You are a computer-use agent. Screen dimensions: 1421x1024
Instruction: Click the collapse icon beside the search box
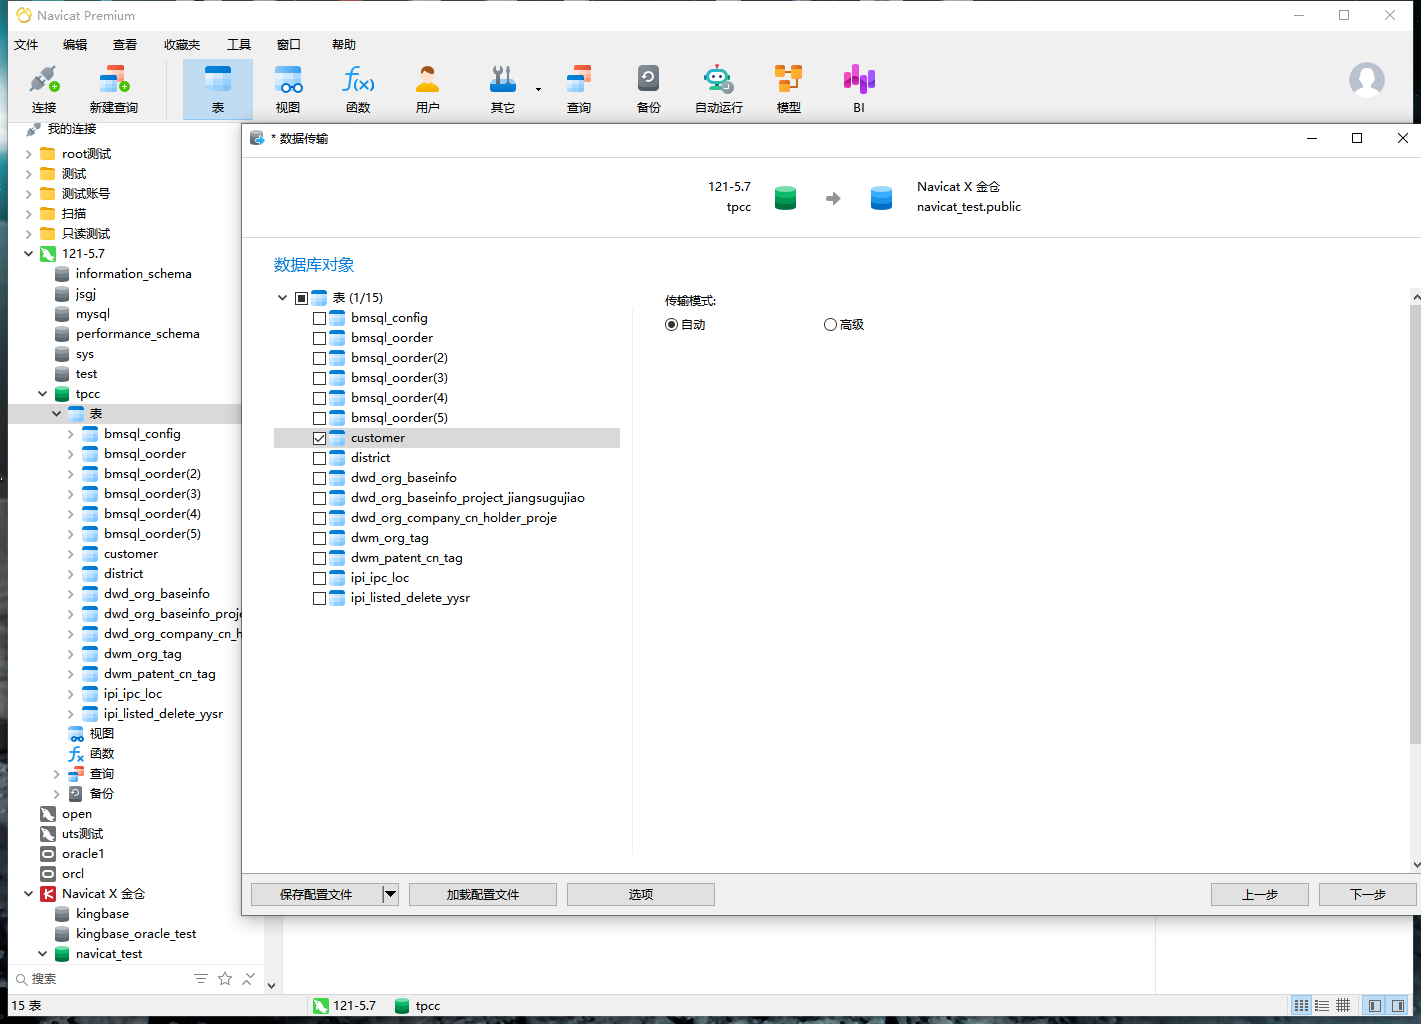click(249, 979)
